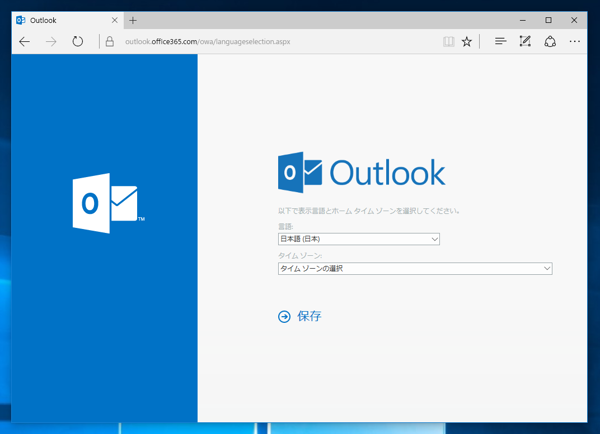Open the Share icon in Edge toolbar
Viewport: 600px width, 434px height.
(x=550, y=41)
